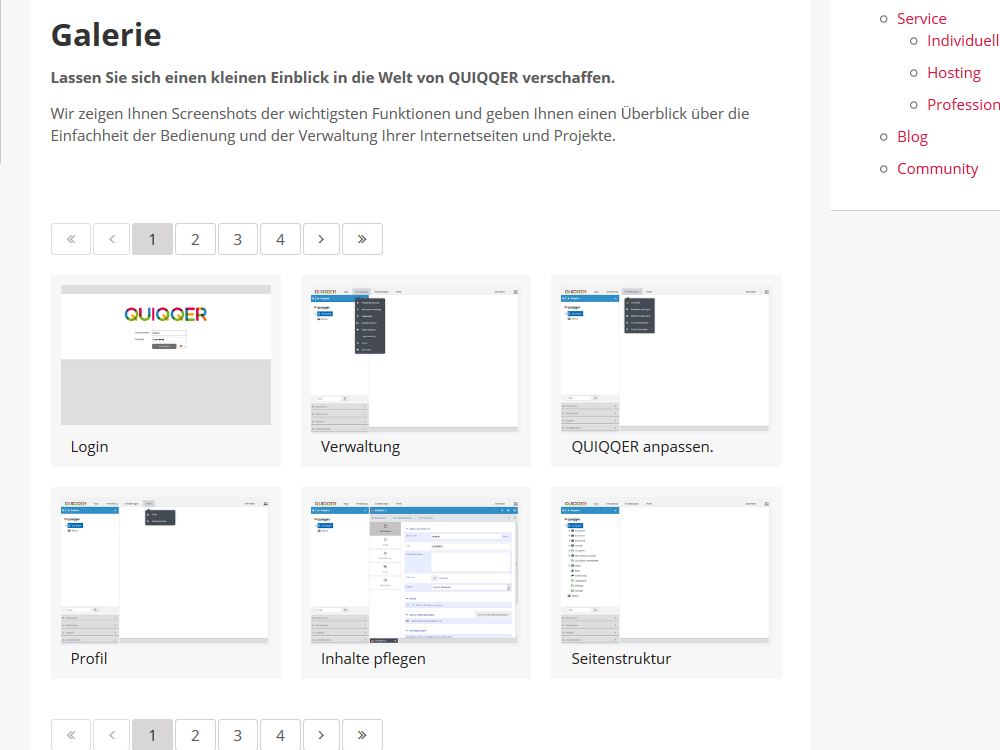
Task: Open the Login screenshot thumbnail
Action: pyautogui.click(x=166, y=355)
